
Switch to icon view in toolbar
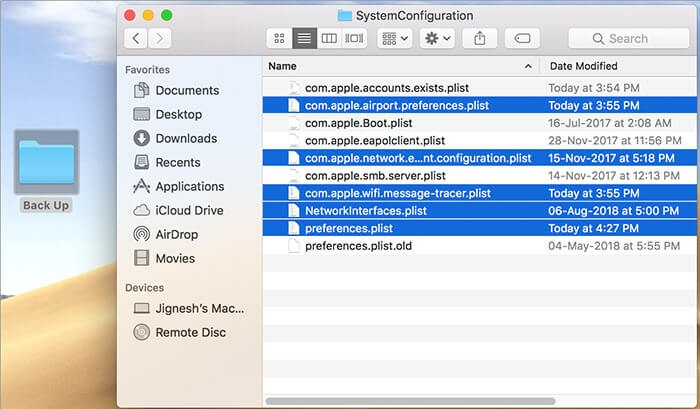279,38
